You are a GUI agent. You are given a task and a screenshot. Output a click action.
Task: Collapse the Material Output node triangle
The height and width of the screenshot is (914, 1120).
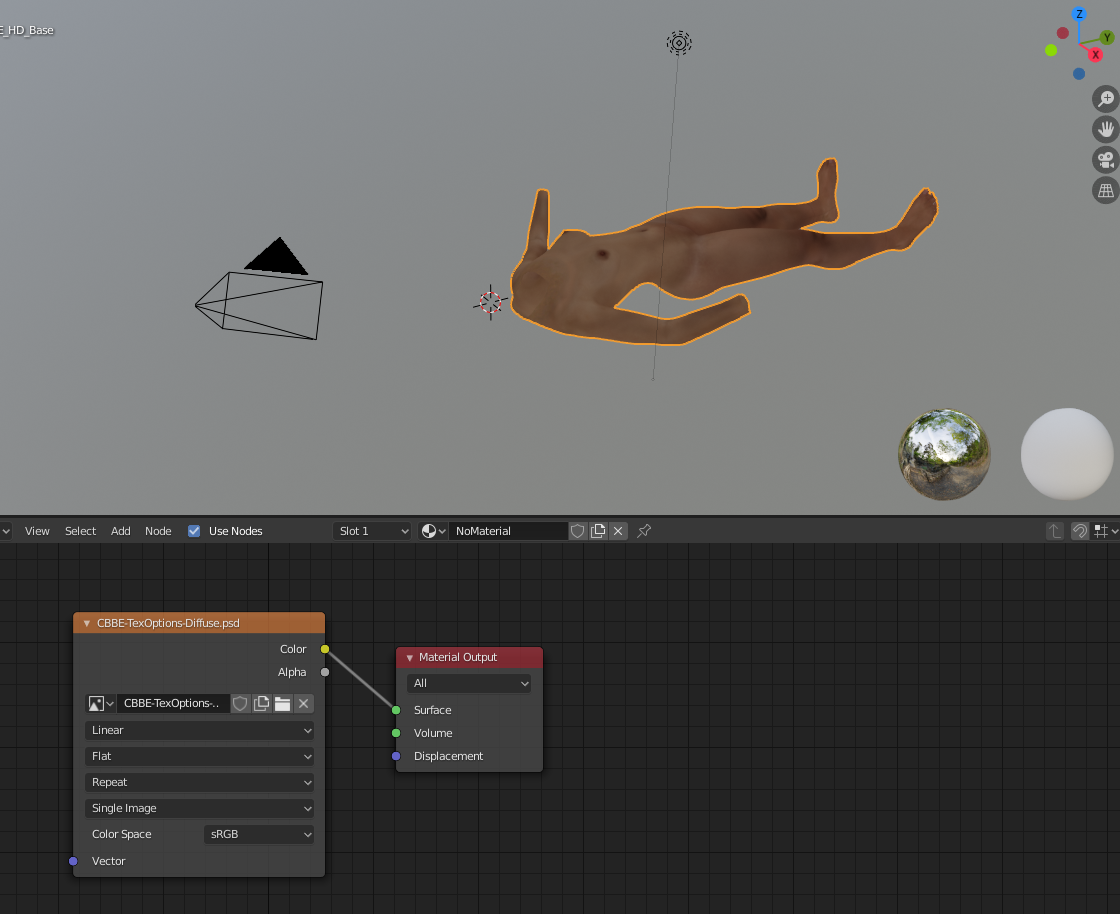click(x=410, y=658)
